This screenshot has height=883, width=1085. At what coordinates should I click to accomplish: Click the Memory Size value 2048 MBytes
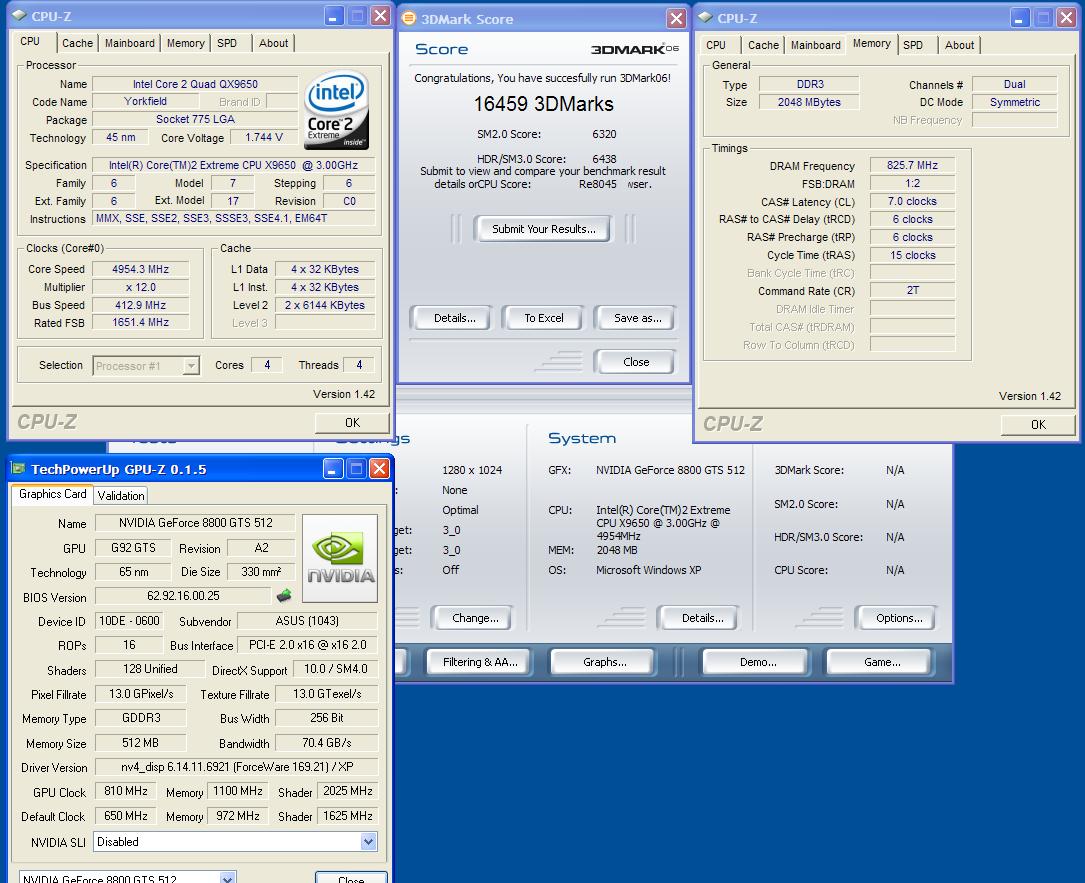(x=809, y=102)
